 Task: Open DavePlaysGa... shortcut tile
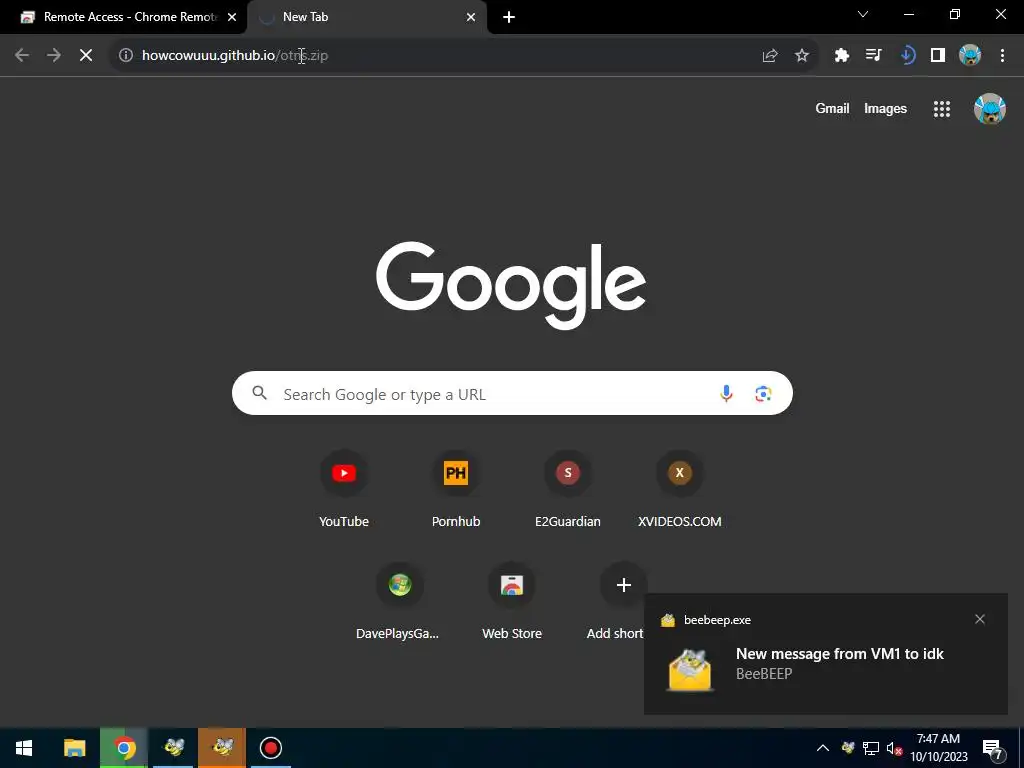pyautogui.click(x=398, y=601)
